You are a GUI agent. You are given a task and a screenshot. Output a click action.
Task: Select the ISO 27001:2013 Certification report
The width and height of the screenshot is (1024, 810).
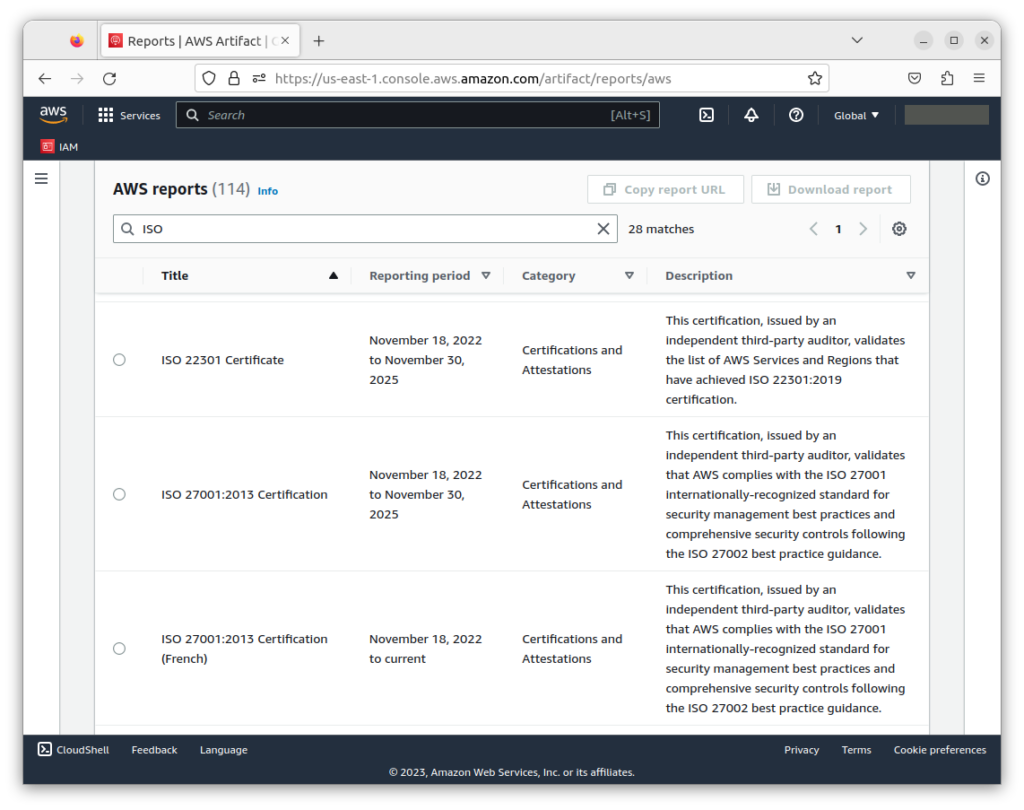tap(119, 493)
